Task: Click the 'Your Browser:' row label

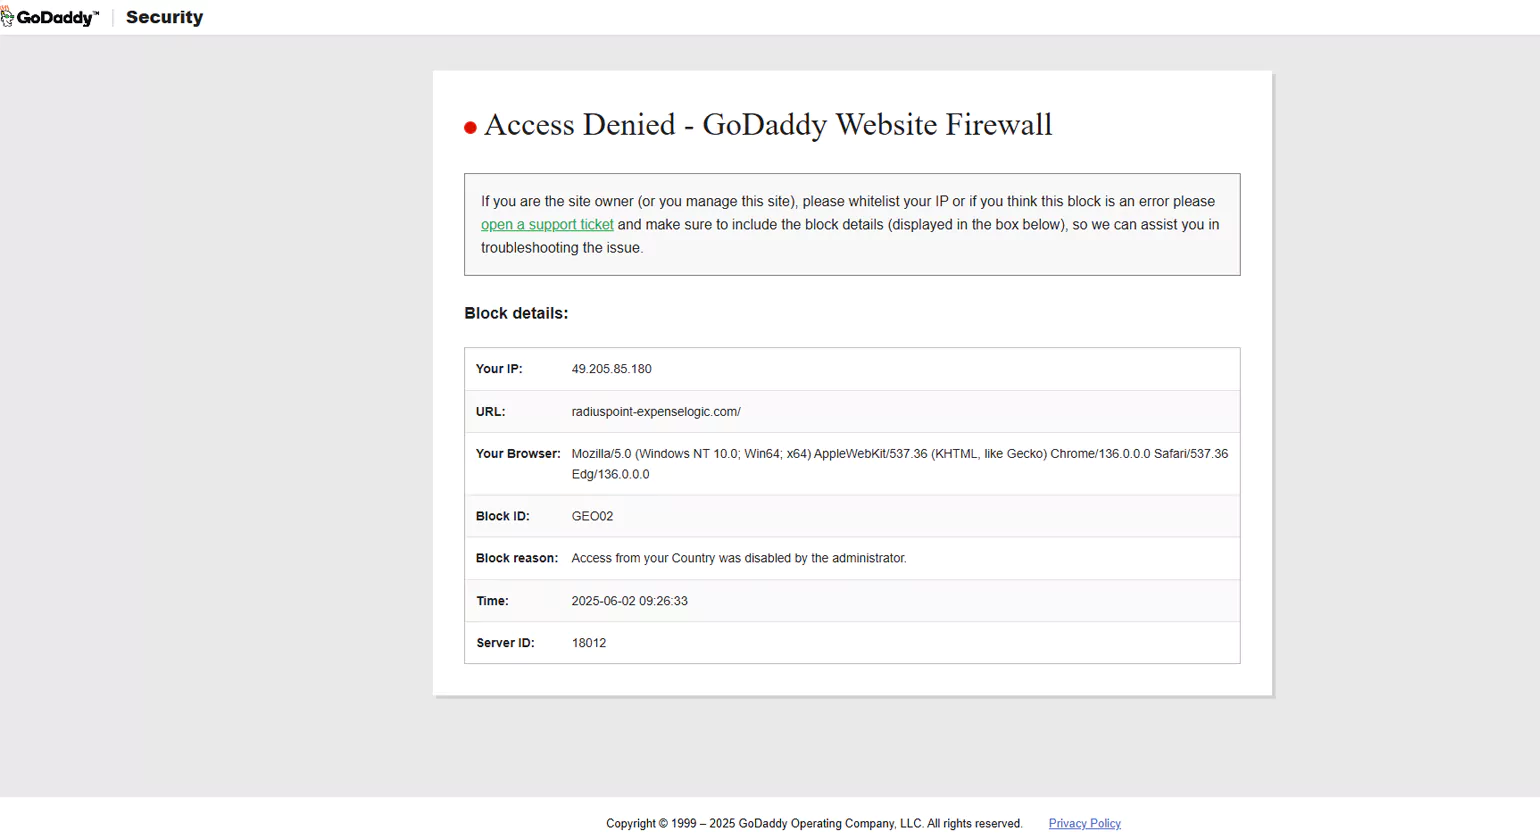Action: pos(518,454)
